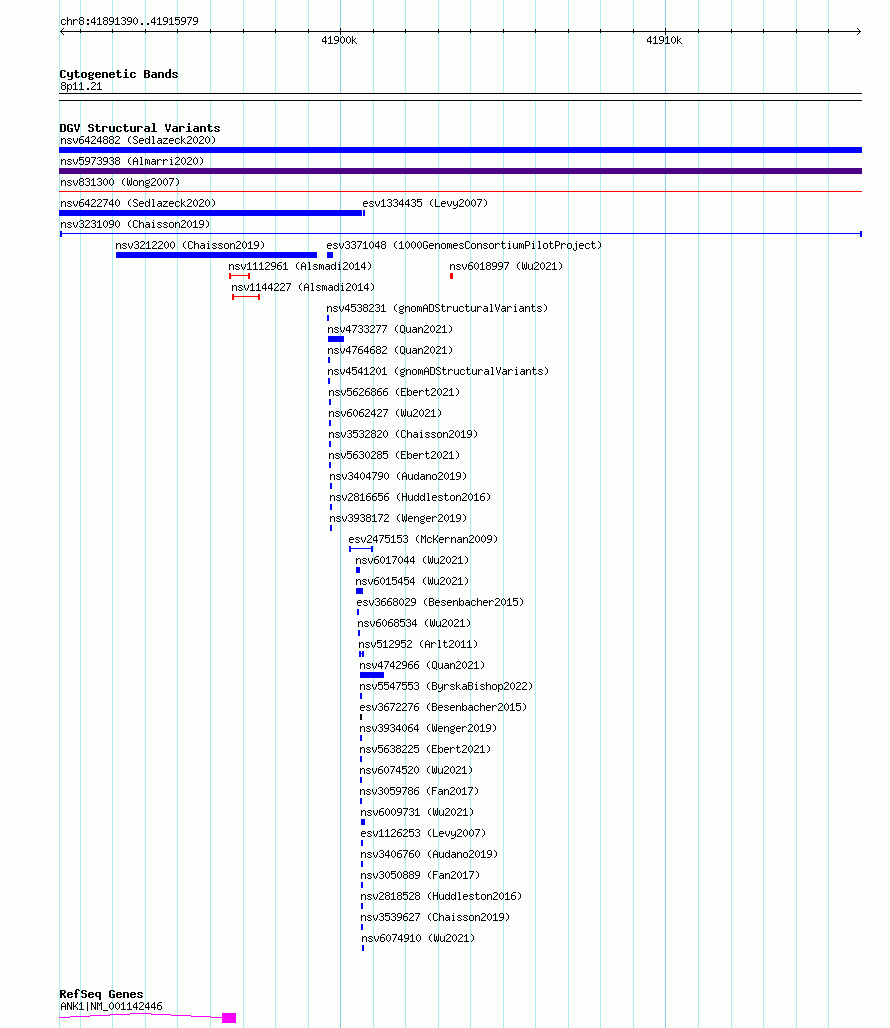
Task: Click nsv4742966 (Quan2021) label
Action: (422, 665)
